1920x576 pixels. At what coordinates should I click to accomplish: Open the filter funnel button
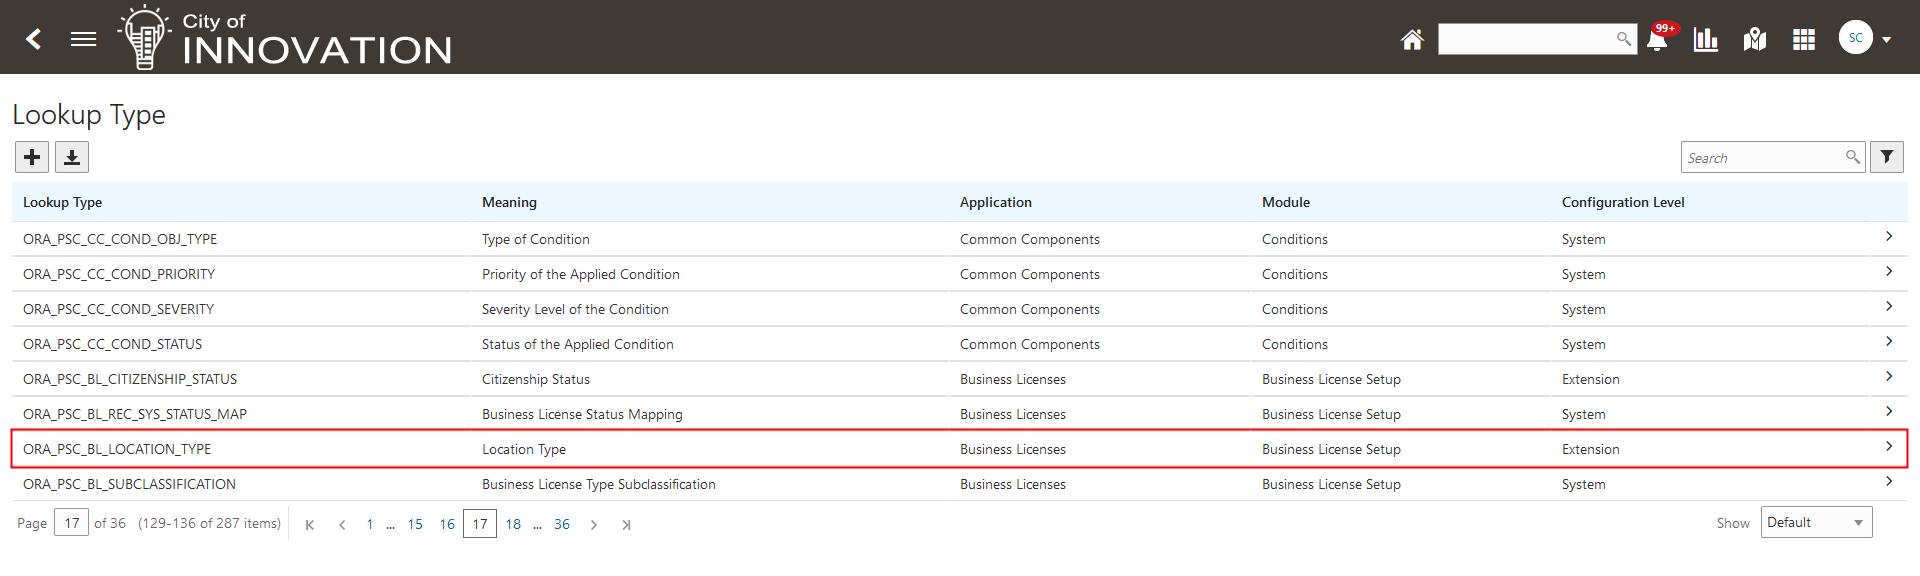(1887, 157)
